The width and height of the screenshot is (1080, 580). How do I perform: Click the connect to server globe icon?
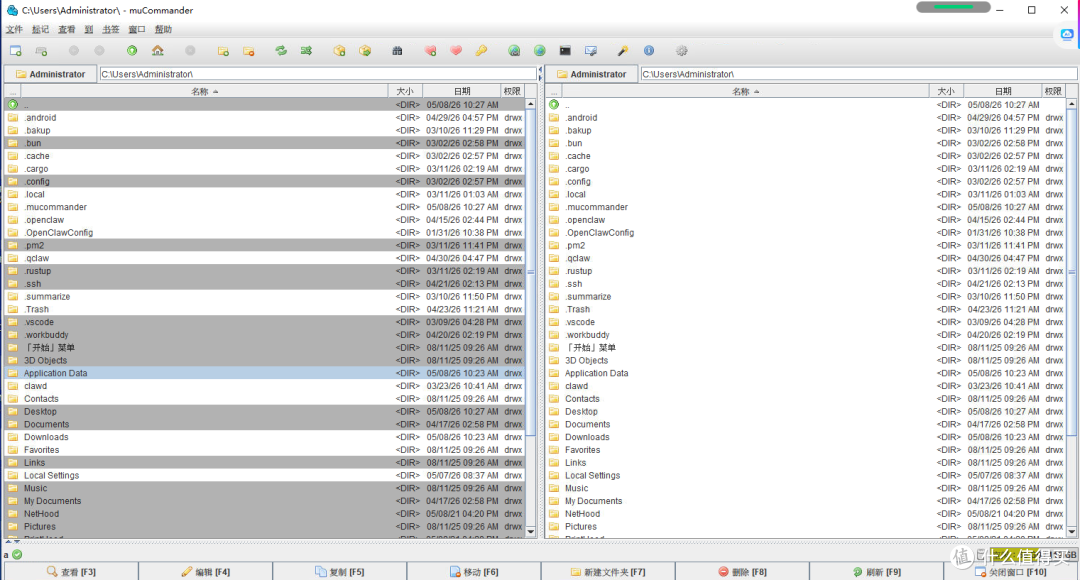point(514,51)
